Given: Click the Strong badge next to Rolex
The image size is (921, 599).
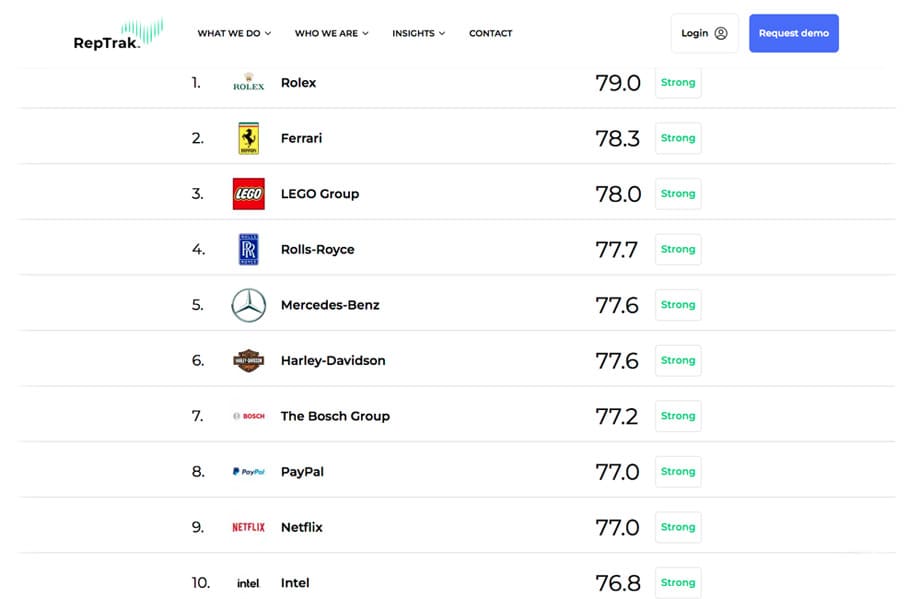Looking at the screenshot, I should tap(678, 83).
